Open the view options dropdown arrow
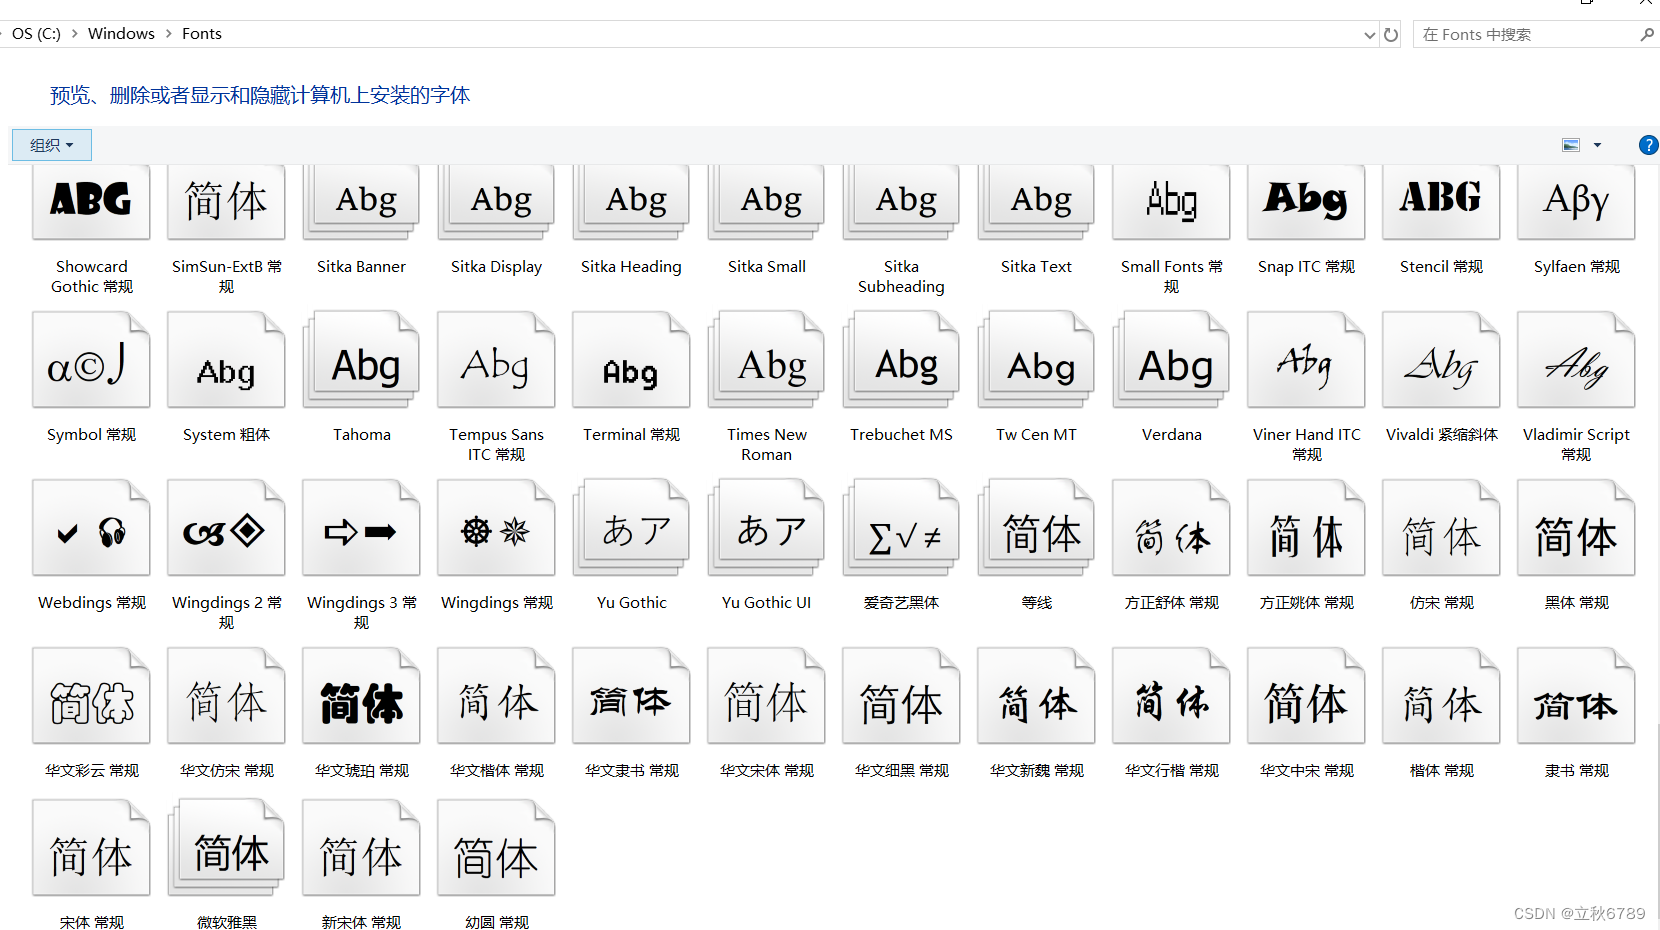 [1597, 145]
